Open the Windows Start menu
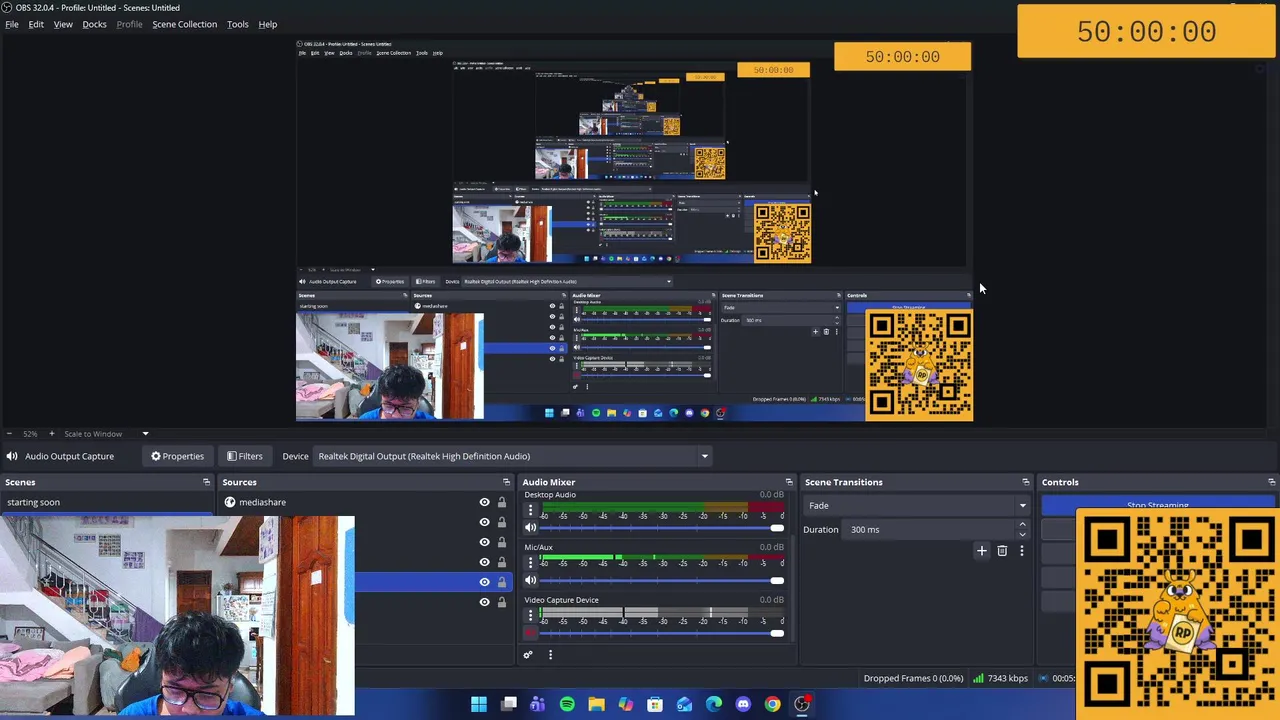Viewport: 1280px width, 720px height. tap(479, 704)
